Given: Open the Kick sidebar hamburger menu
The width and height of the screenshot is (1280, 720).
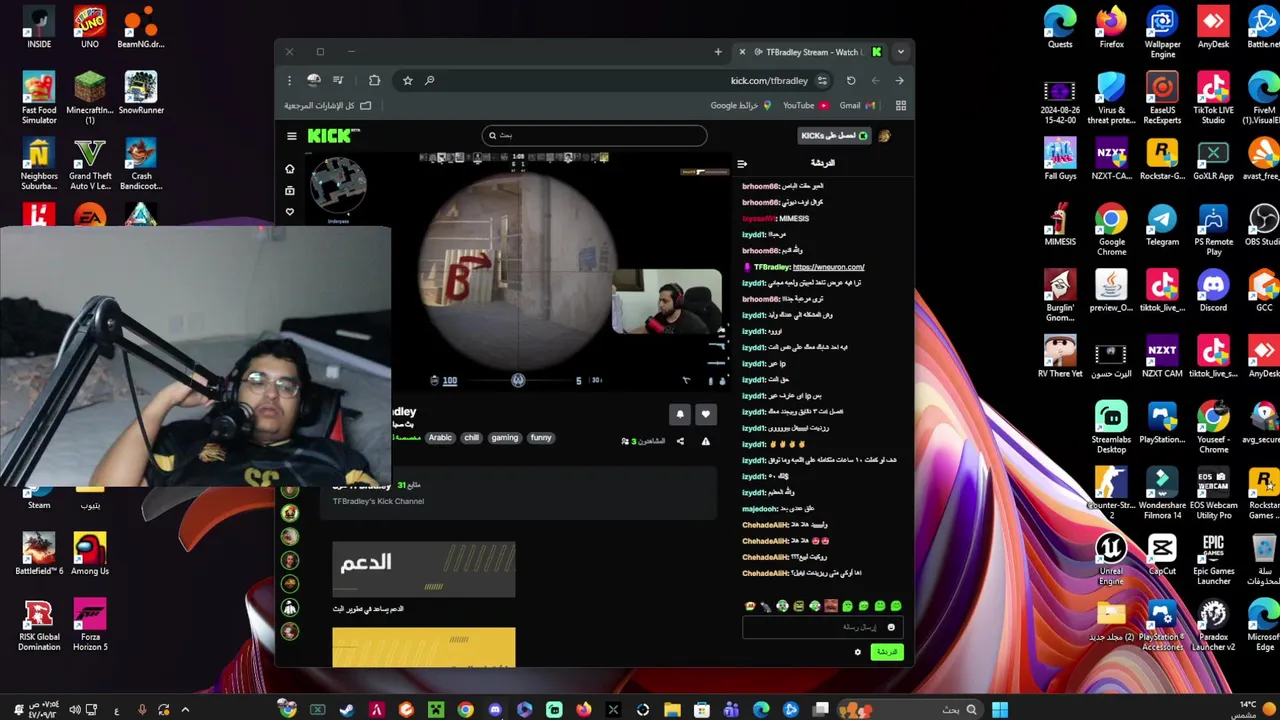Looking at the screenshot, I should tap(291, 136).
